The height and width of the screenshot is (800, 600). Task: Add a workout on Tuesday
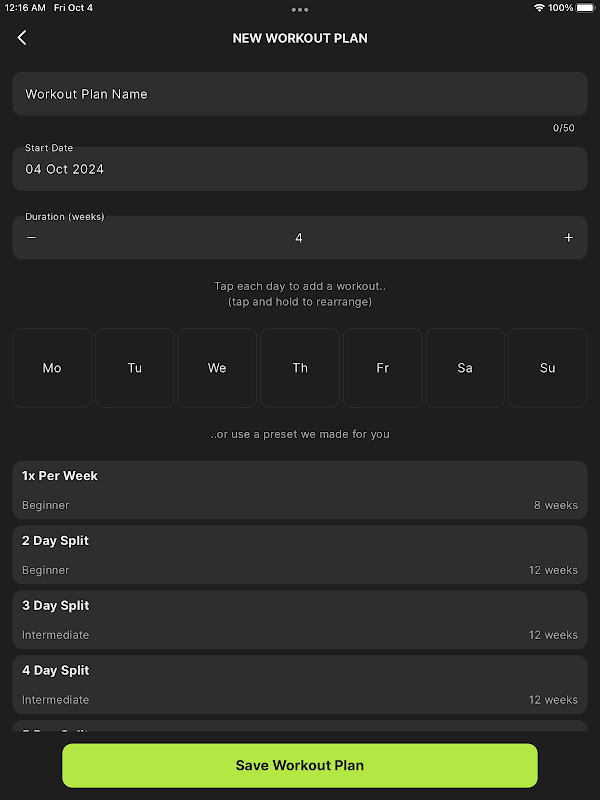click(x=135, y=368)
